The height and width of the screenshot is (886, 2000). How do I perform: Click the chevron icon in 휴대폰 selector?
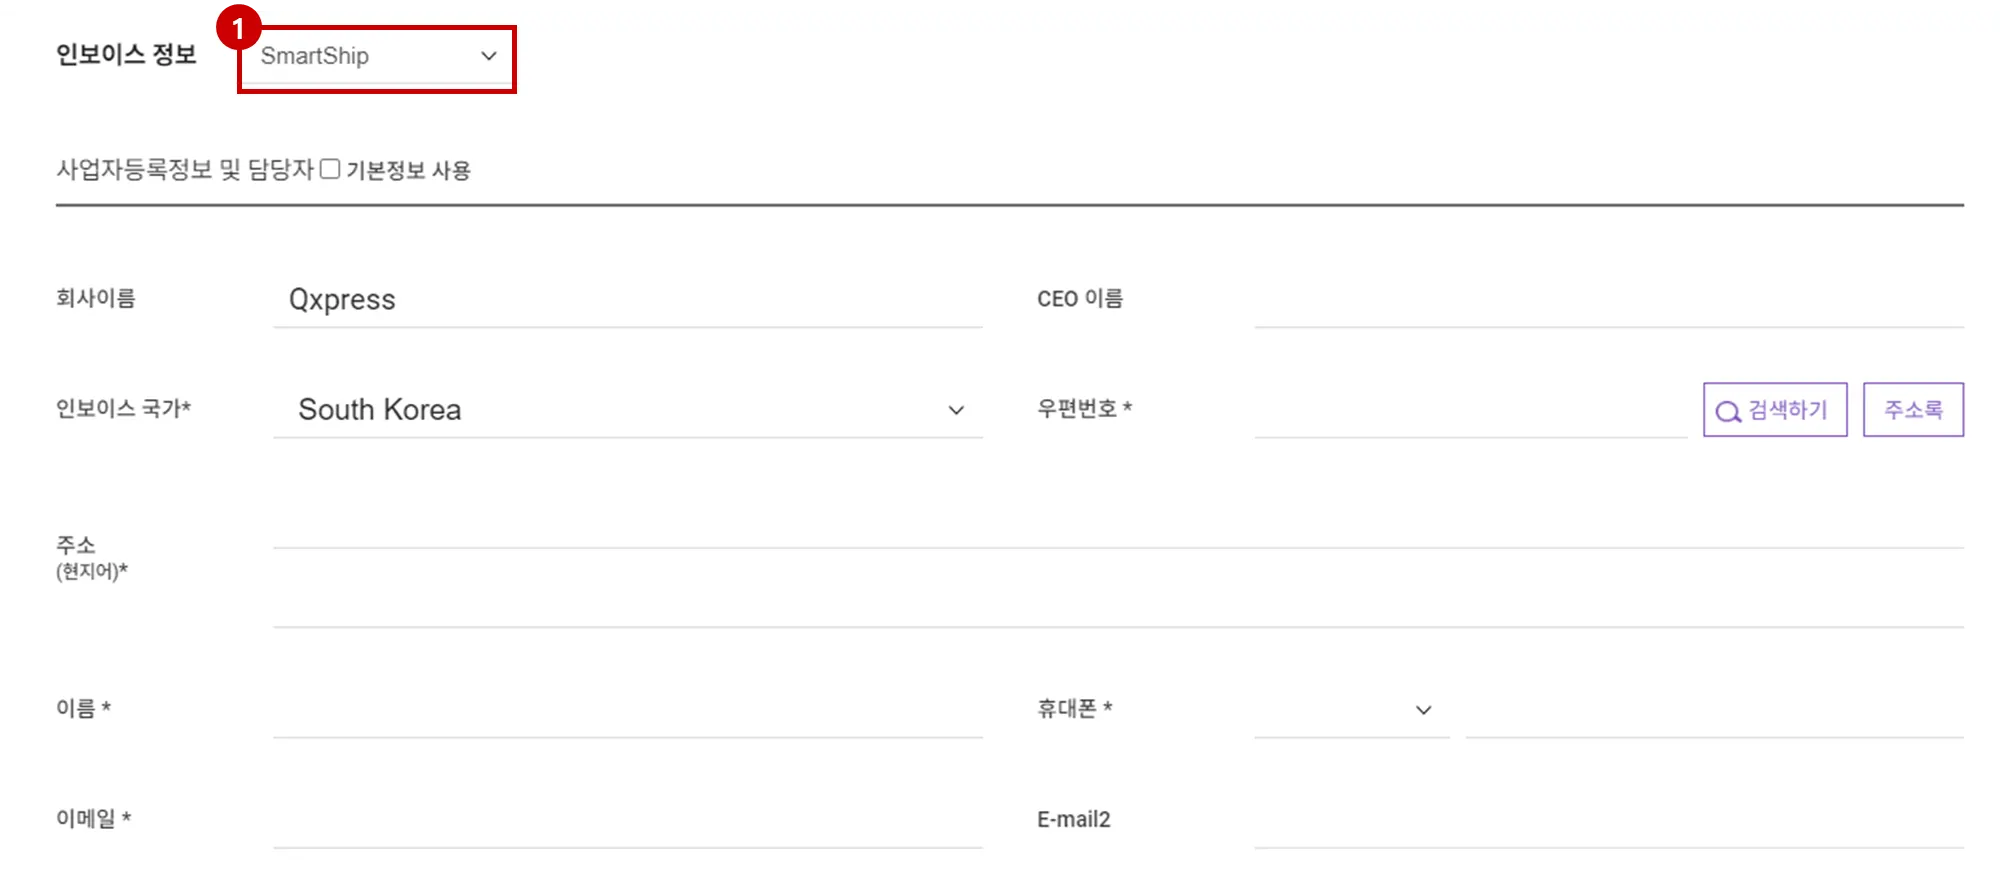click(1424, 711)
